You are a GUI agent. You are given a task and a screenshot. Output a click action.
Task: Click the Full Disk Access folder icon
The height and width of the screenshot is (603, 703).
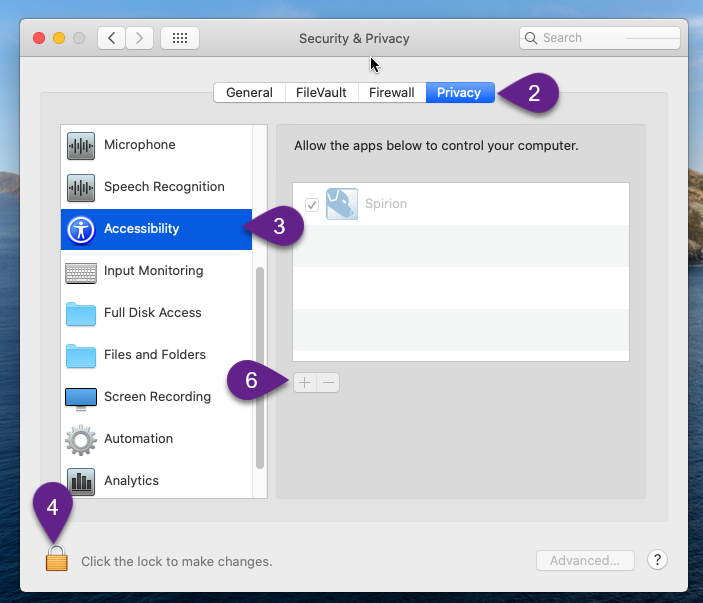click(81, 314)
